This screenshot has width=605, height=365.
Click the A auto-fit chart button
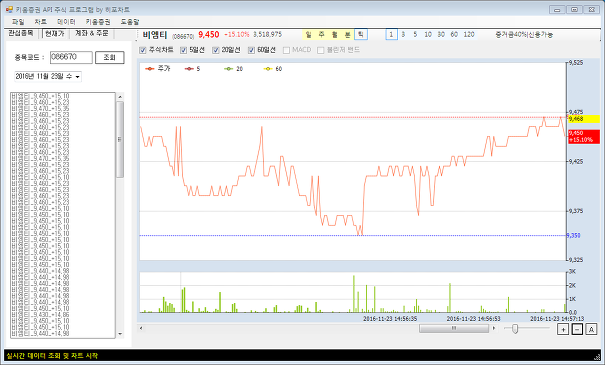[591, 330]
